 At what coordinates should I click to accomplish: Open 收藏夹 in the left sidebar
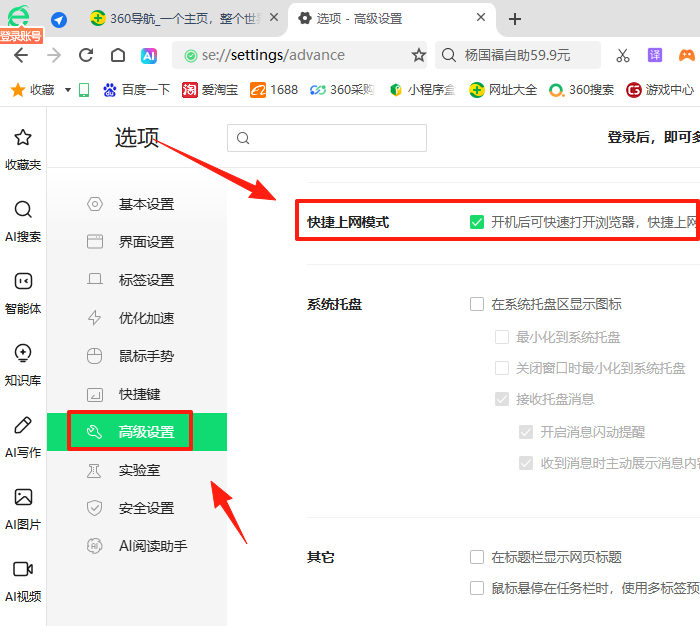pos(23,150)
